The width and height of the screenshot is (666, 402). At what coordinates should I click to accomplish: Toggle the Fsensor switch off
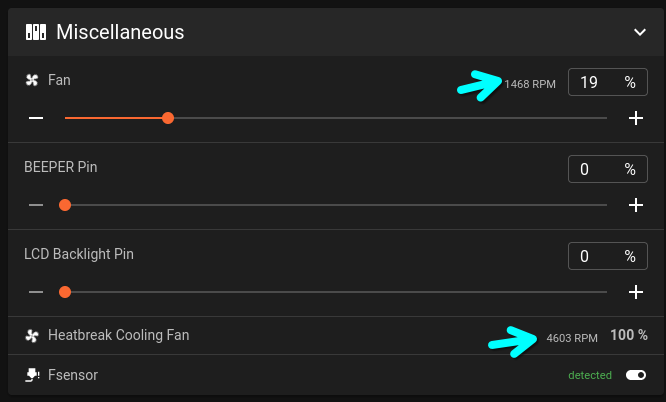tap(636, 375)
